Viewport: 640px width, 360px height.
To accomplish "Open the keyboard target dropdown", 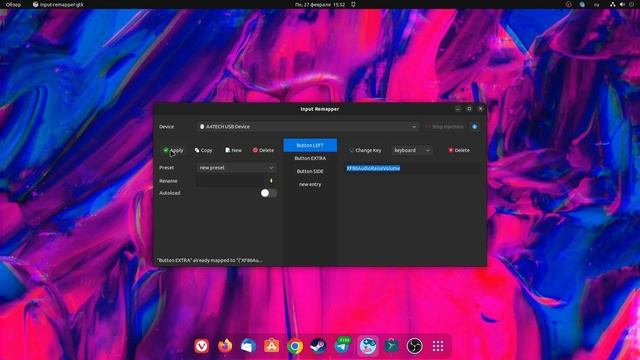I will point(412,150).
